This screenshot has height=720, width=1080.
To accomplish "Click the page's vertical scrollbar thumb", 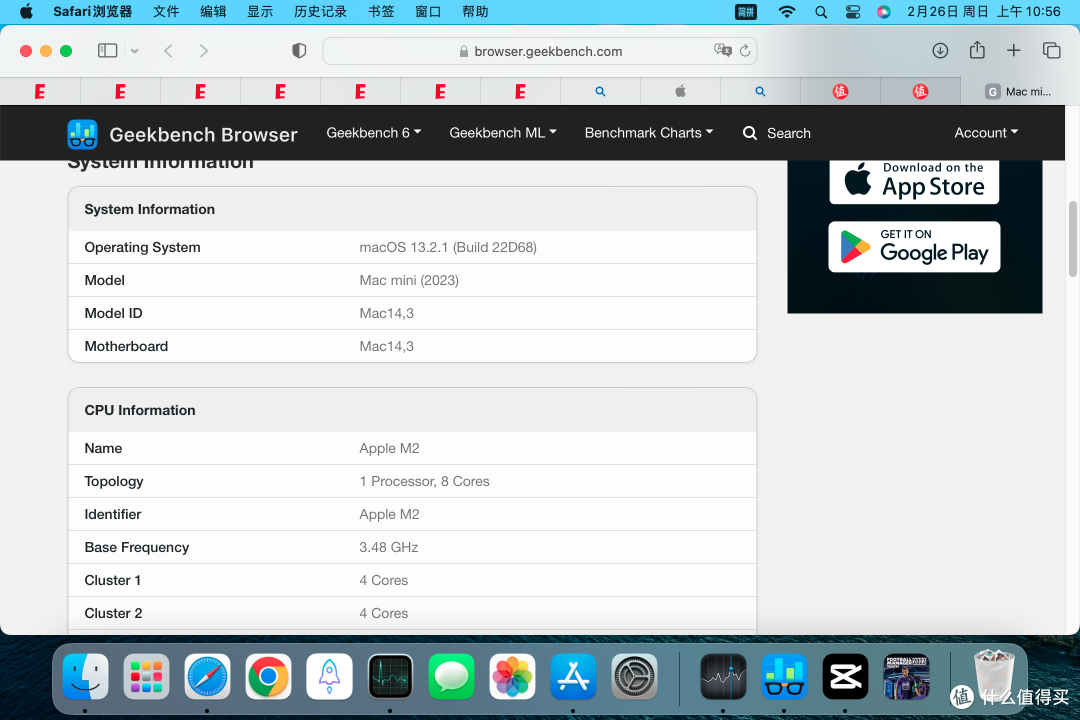I will pyautogui.click(x=1072, y=239).
